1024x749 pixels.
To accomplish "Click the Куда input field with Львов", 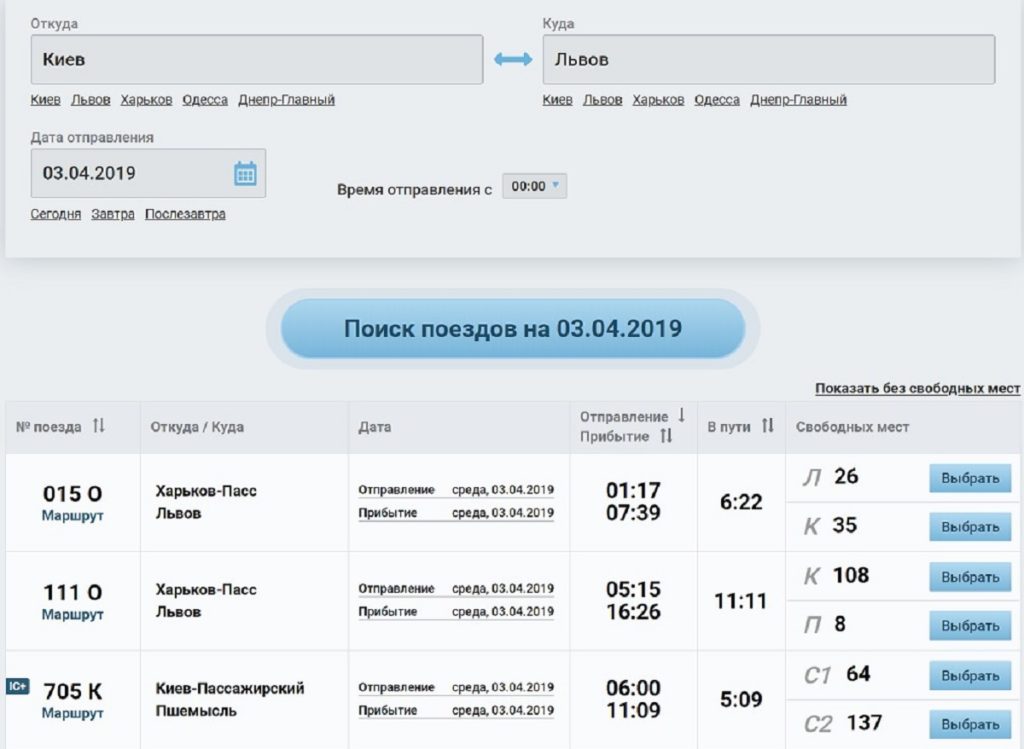I will click(768, 60).
